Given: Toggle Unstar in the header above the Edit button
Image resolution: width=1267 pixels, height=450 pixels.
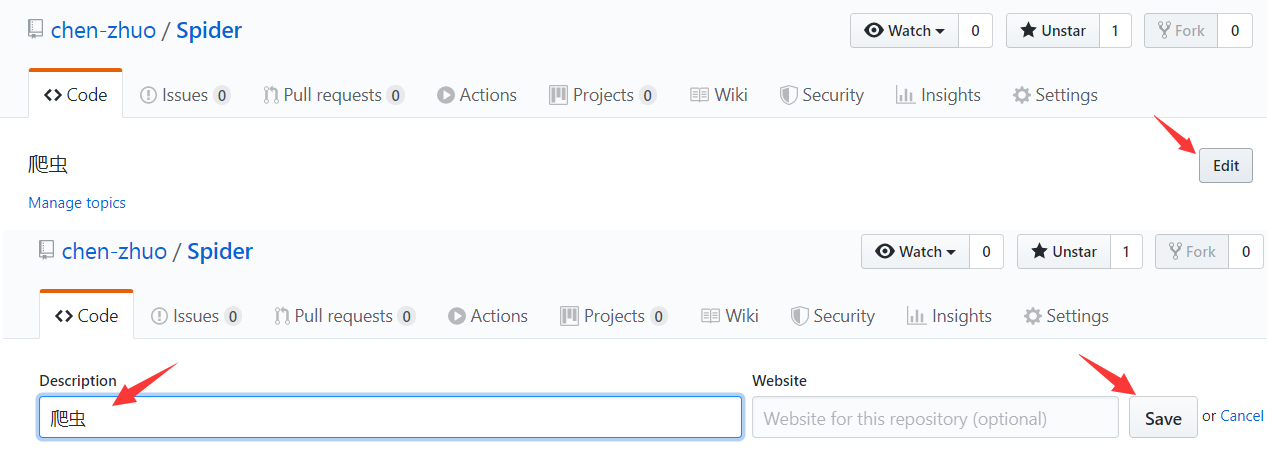Looking at the screenshot, I should (1053, 31).
